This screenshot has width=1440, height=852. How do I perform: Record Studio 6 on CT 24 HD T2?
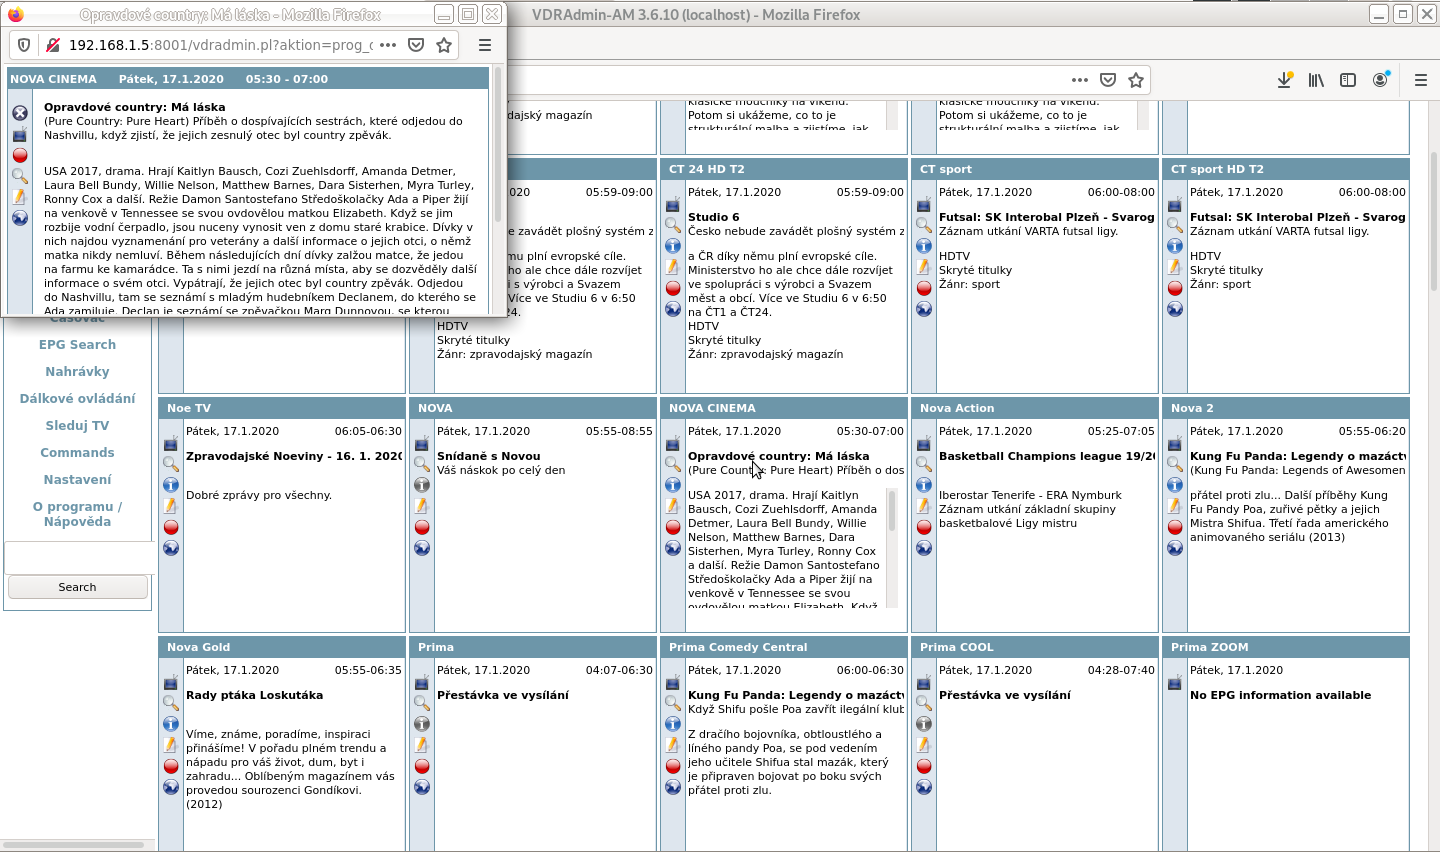(x=673, y=288)
